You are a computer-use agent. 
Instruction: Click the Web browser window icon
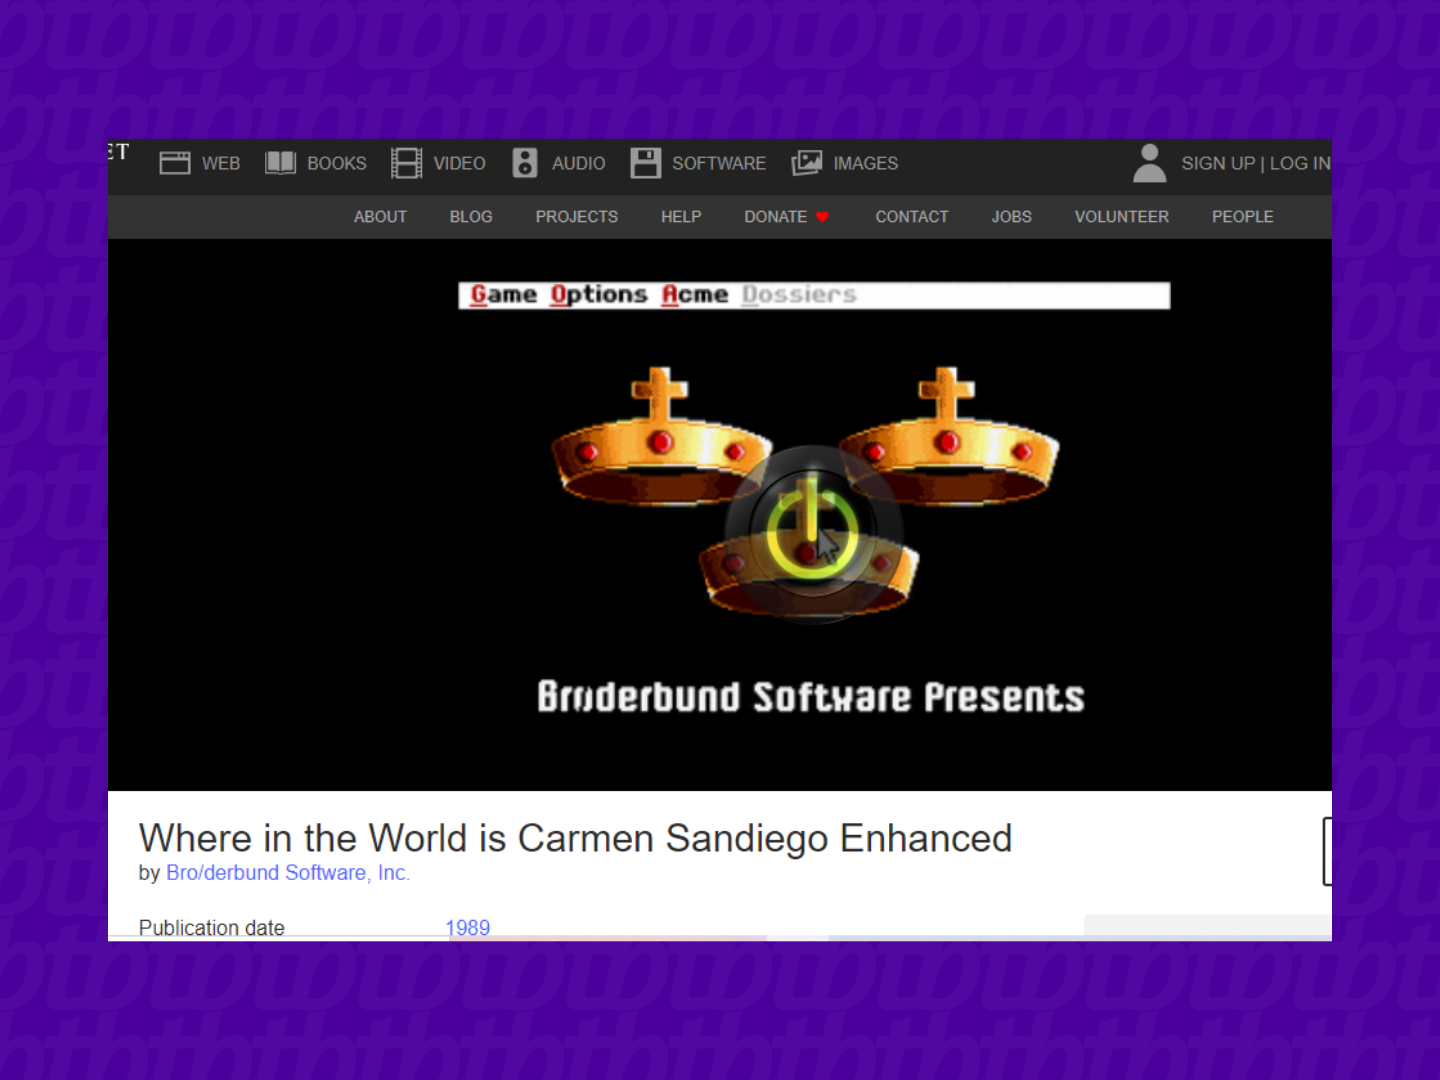(x=175, y=163)
